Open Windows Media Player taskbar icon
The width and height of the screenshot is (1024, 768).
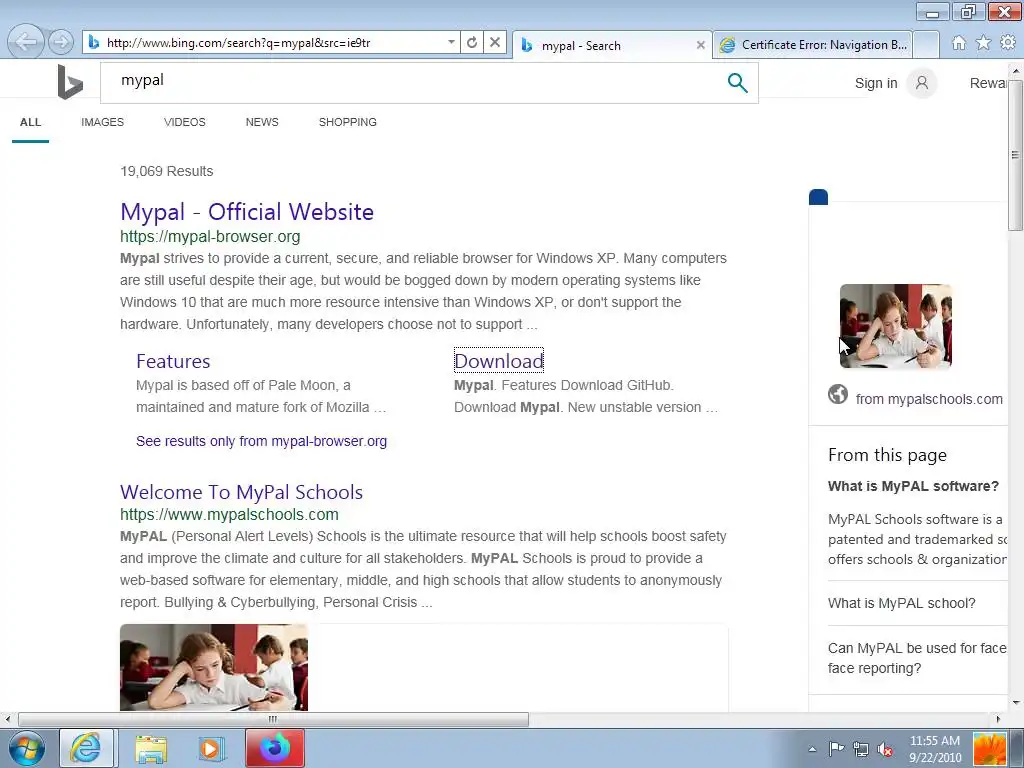[x=211, y=748]
